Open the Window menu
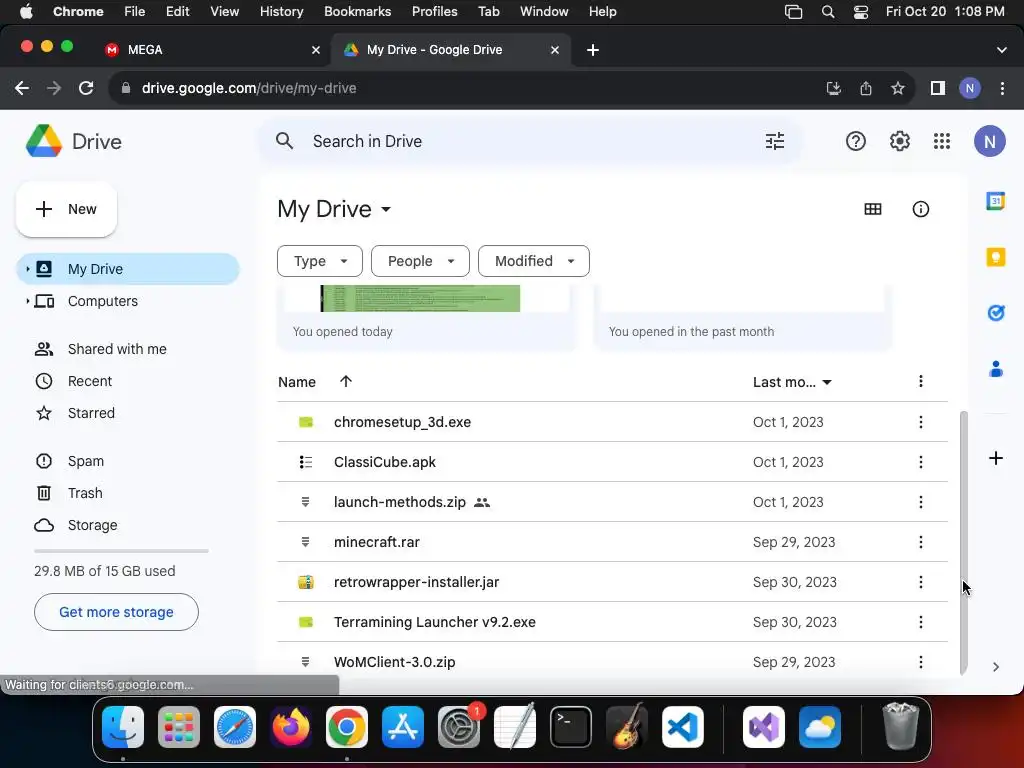1024x768 pixels. coord(544,12)
